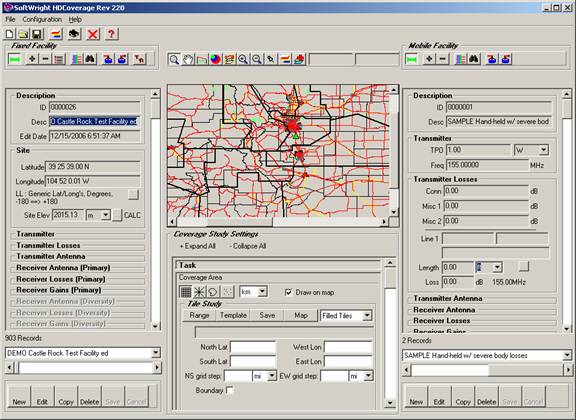This screenshot has height=420, width=576.
Task: Select the radial star coverage area icon
Action: pos(199,292)
